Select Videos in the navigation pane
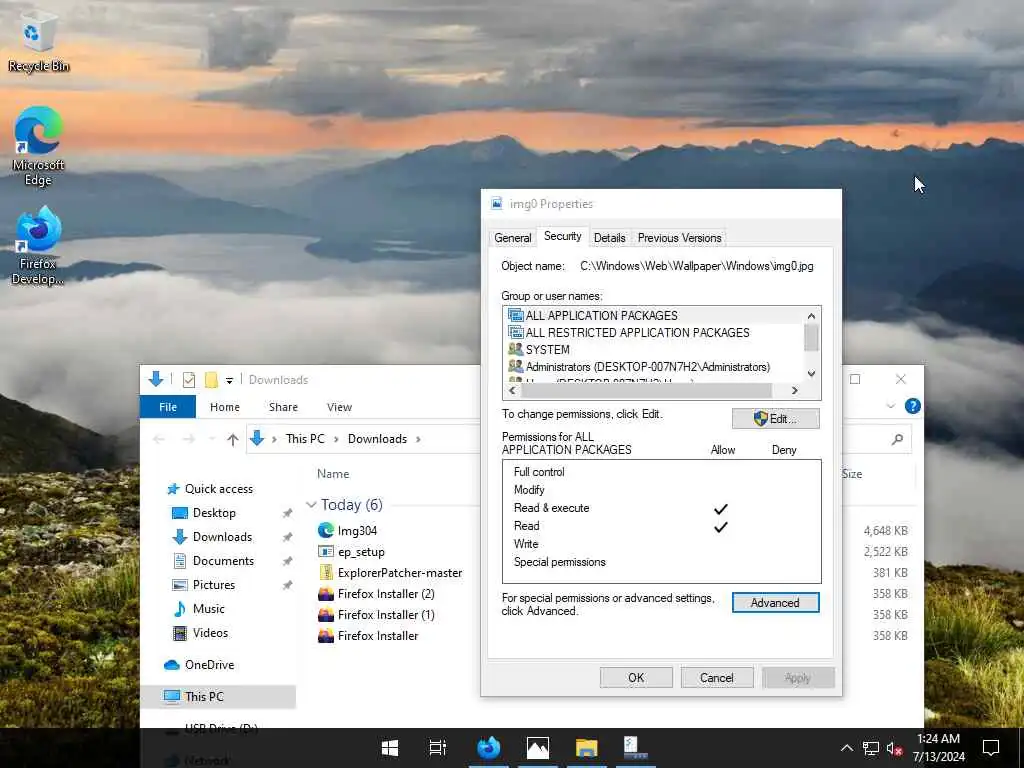1024x768 pixels. tap(210, 632)
